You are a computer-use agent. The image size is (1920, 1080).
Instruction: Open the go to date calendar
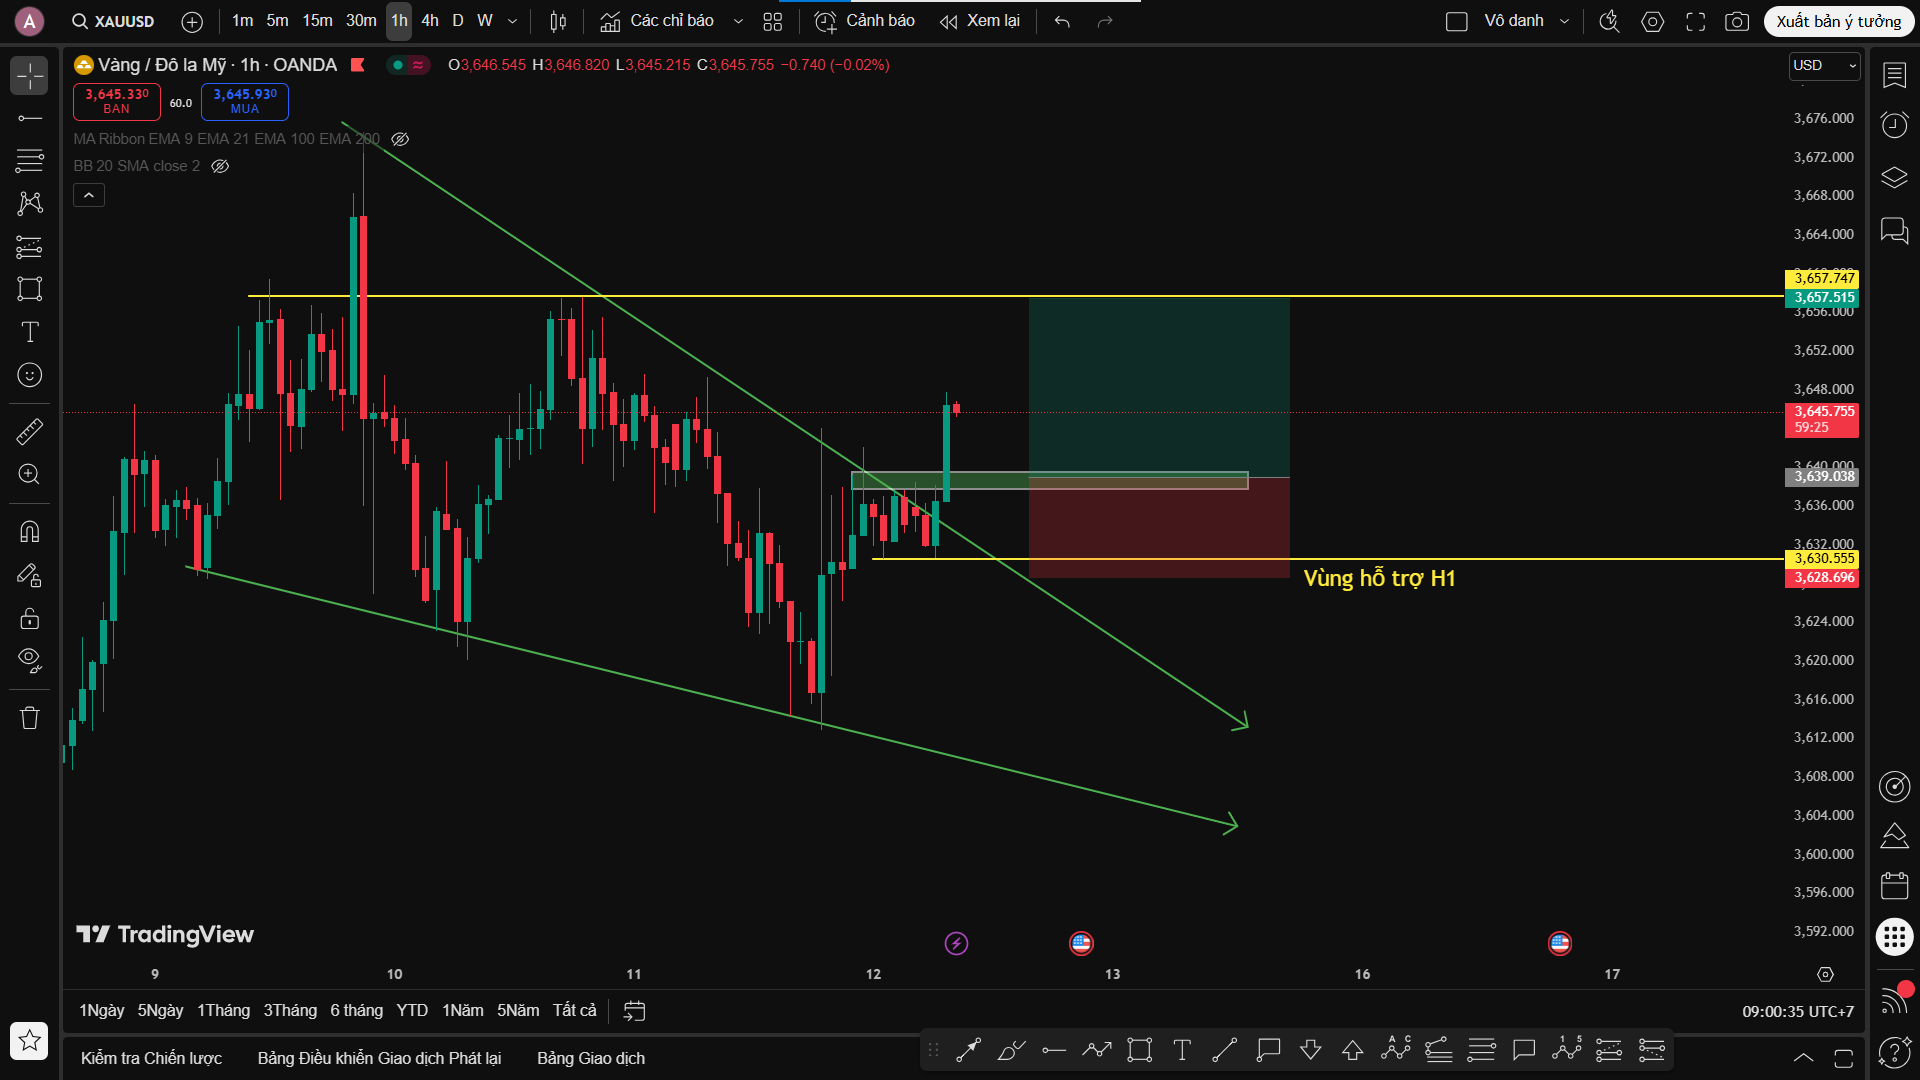pyautogui.click(x=634, y=1011)
